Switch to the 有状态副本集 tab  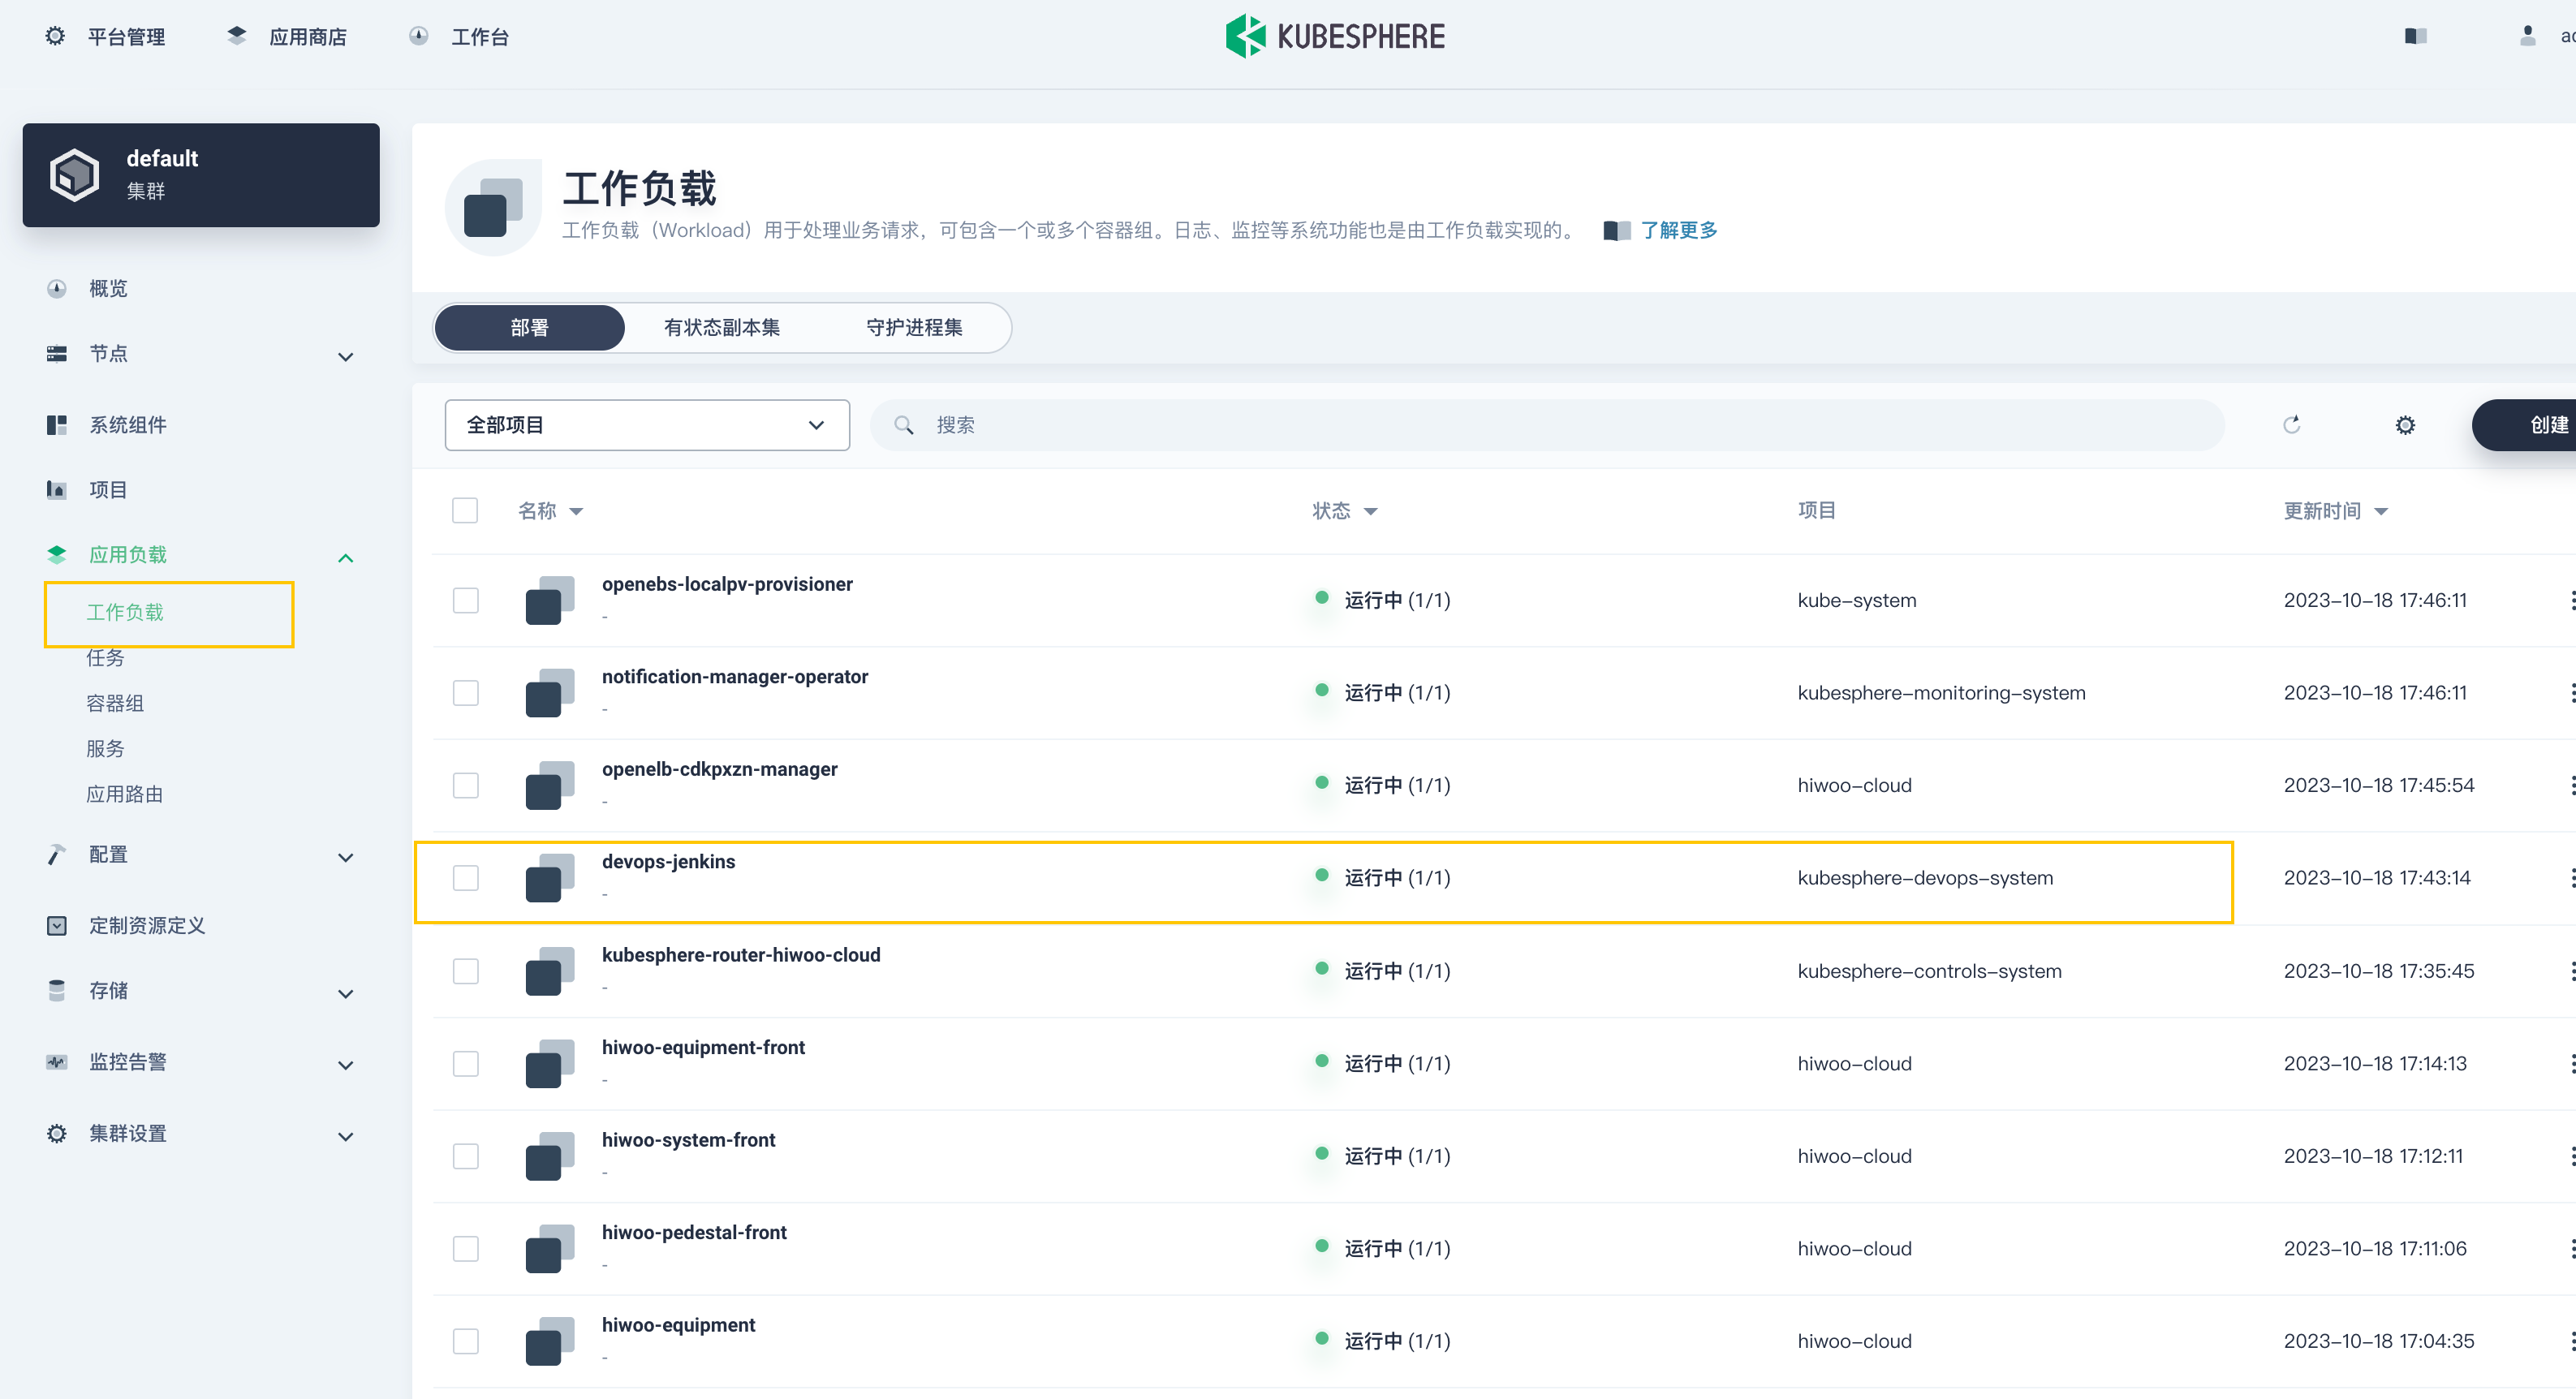pos(721,328)
